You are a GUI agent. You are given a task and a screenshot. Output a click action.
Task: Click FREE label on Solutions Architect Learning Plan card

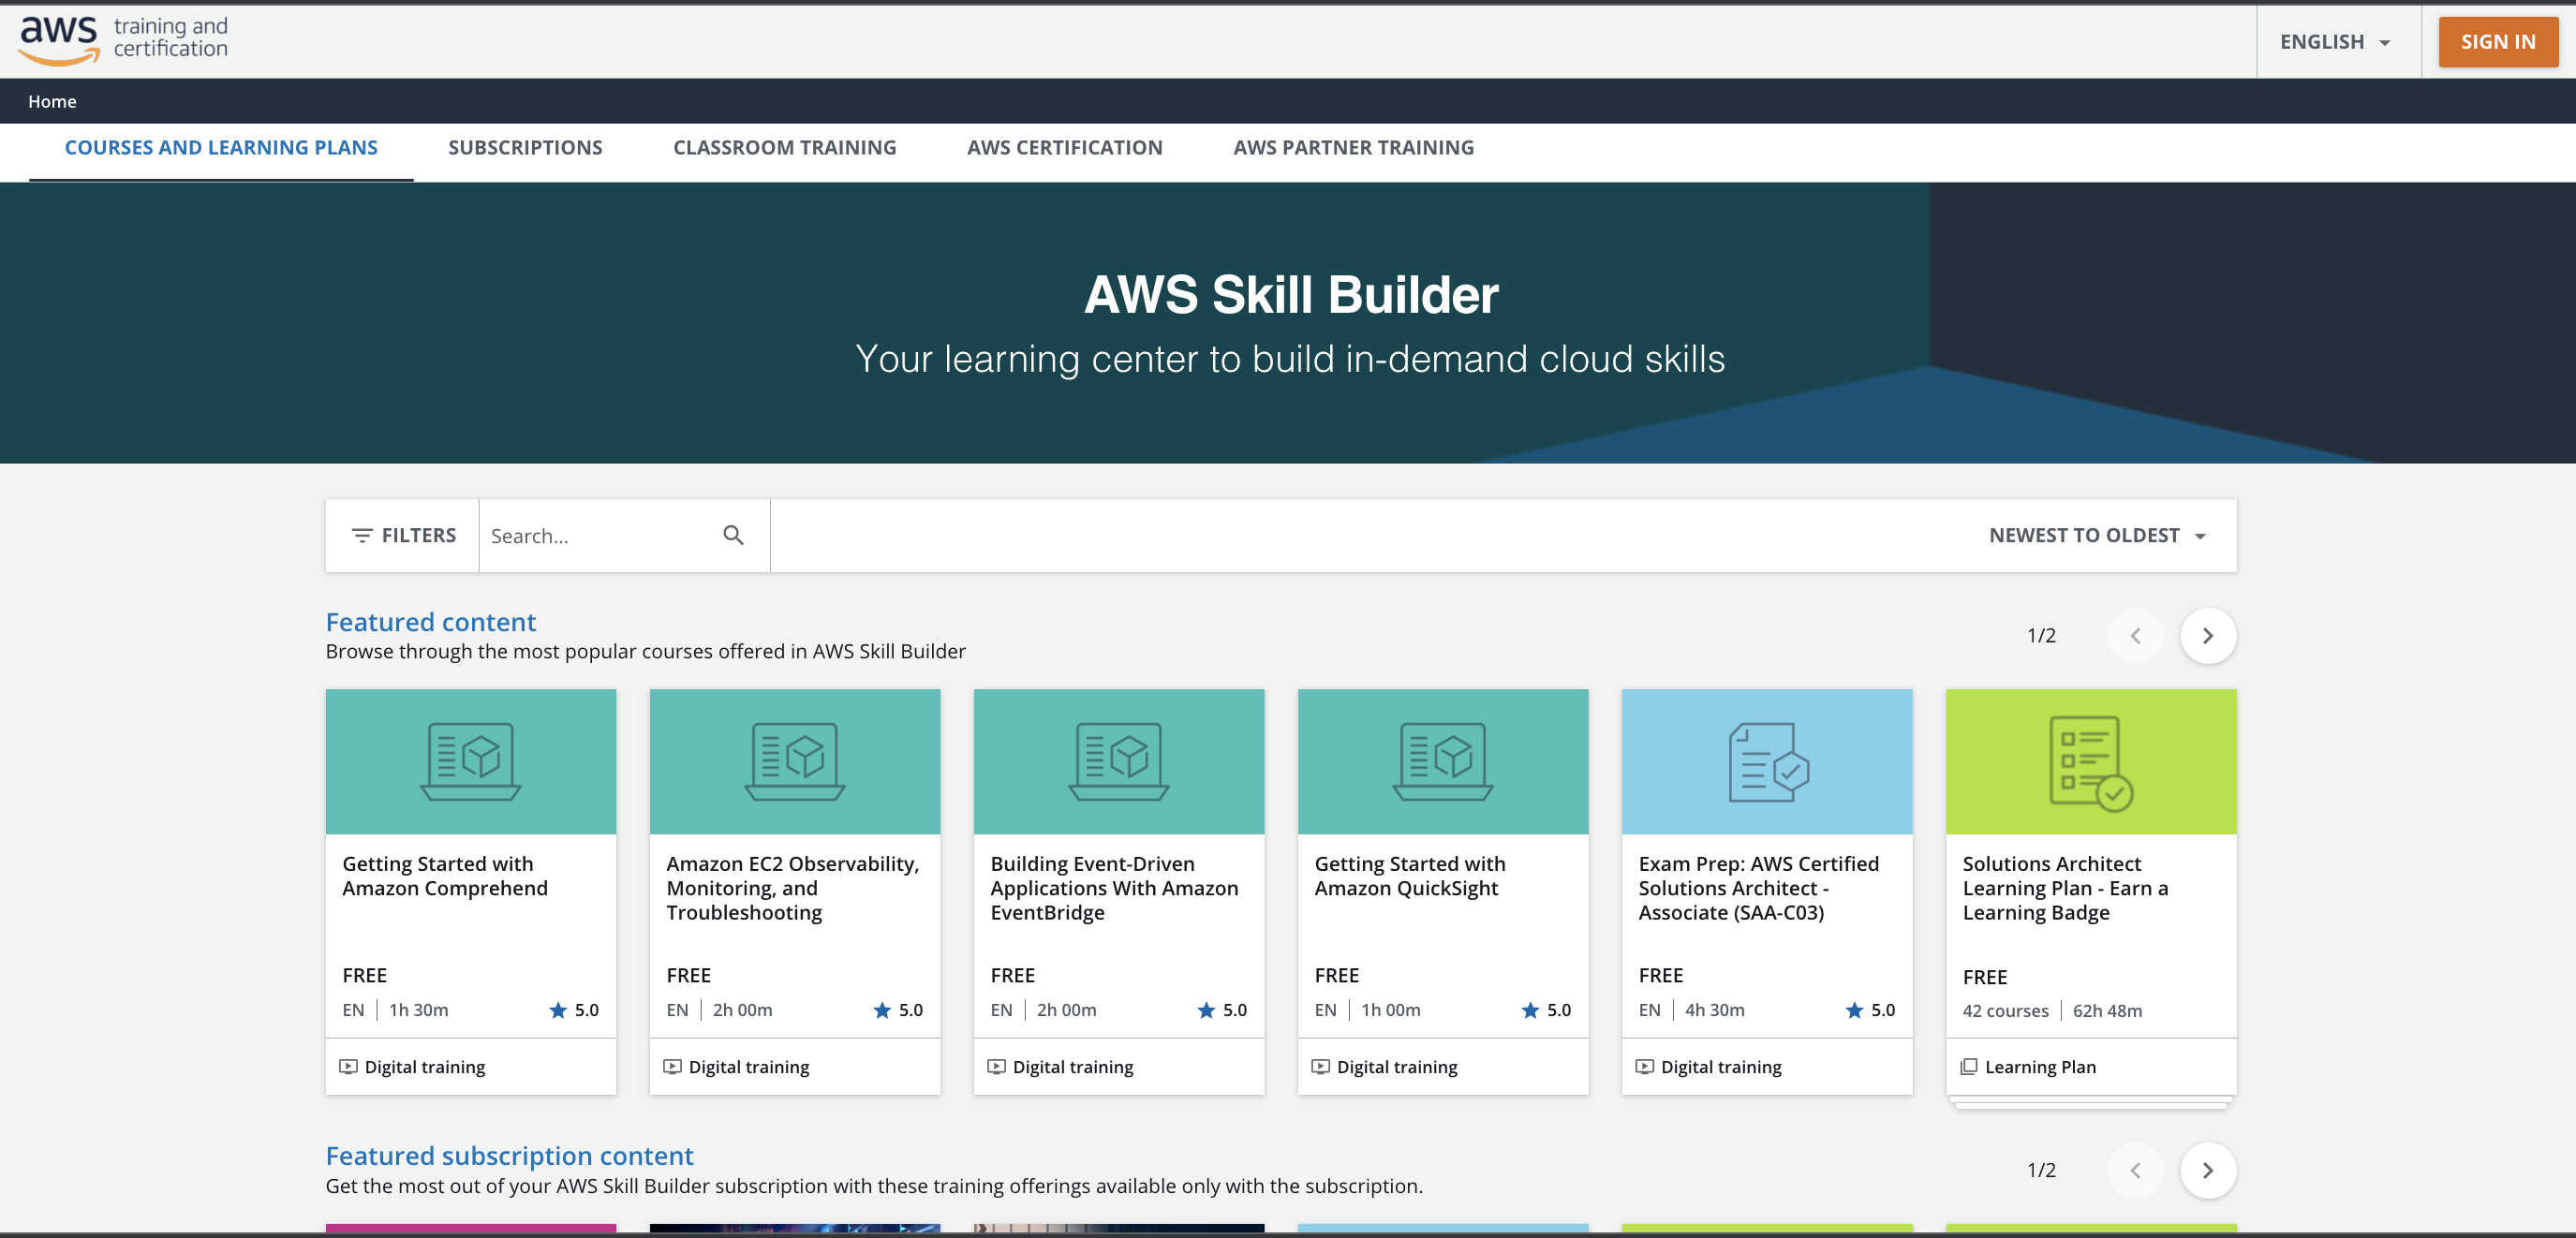(1984, 977)
